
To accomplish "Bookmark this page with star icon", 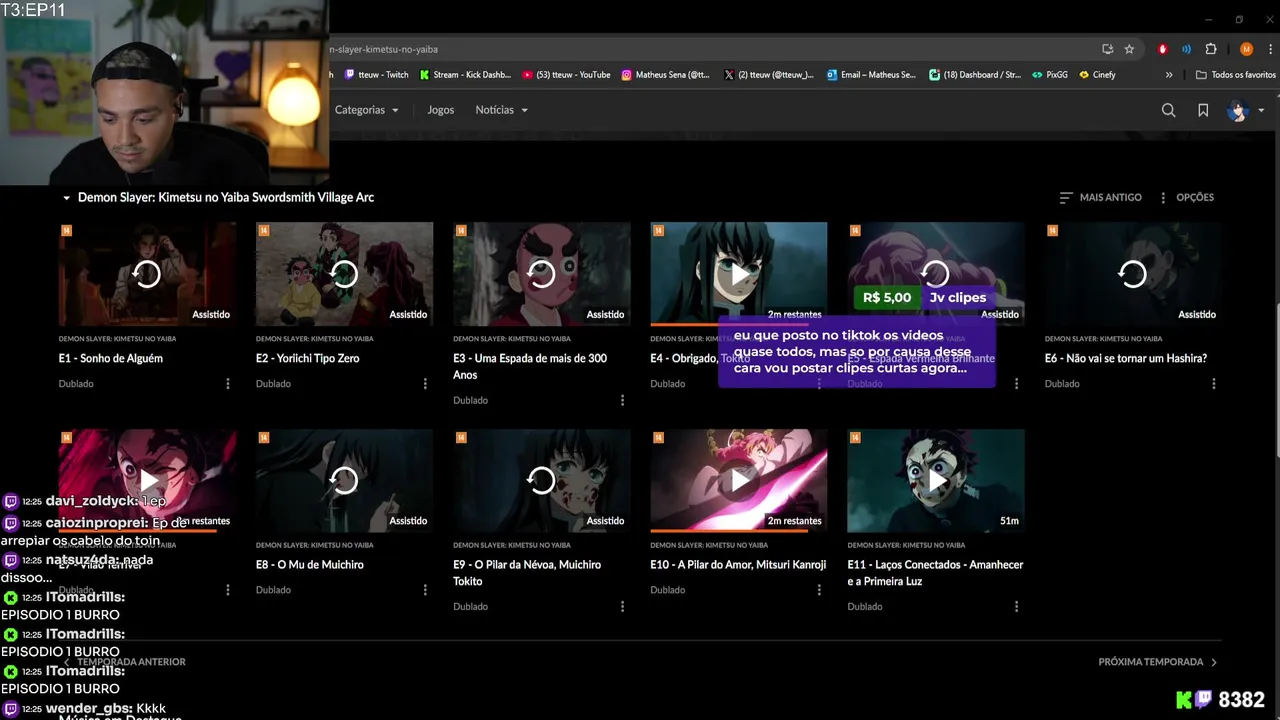I will [x=1129, y=49].
